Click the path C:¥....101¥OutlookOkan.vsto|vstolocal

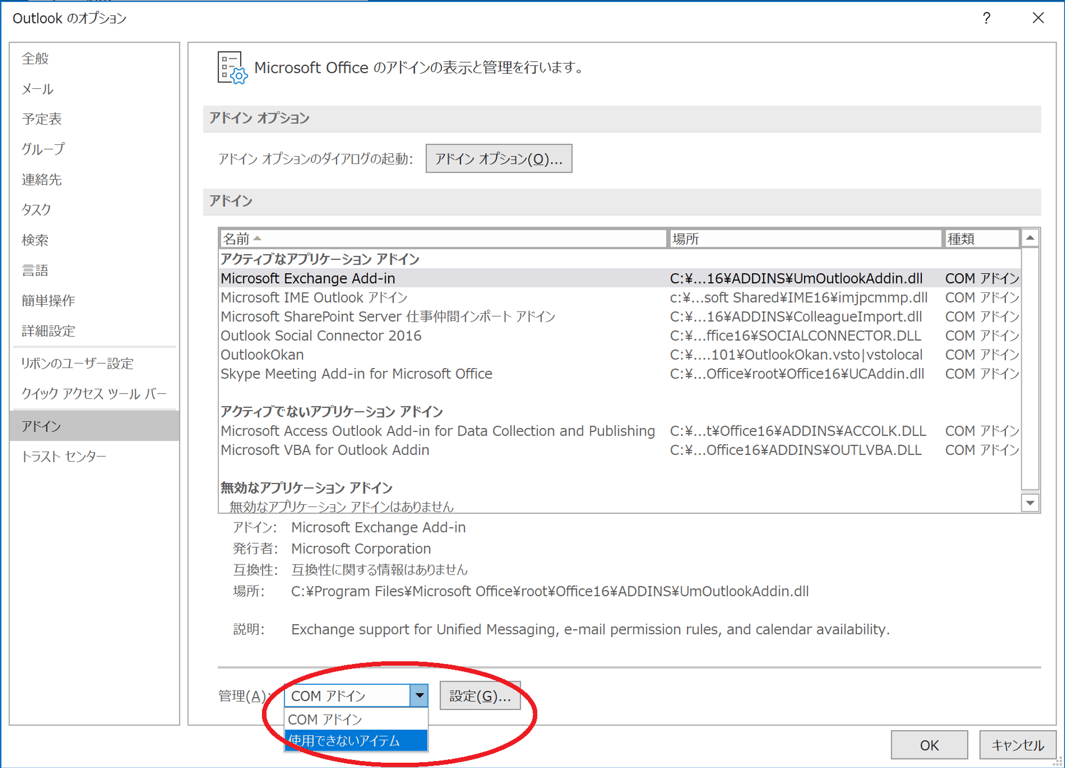tap(796, 354)
